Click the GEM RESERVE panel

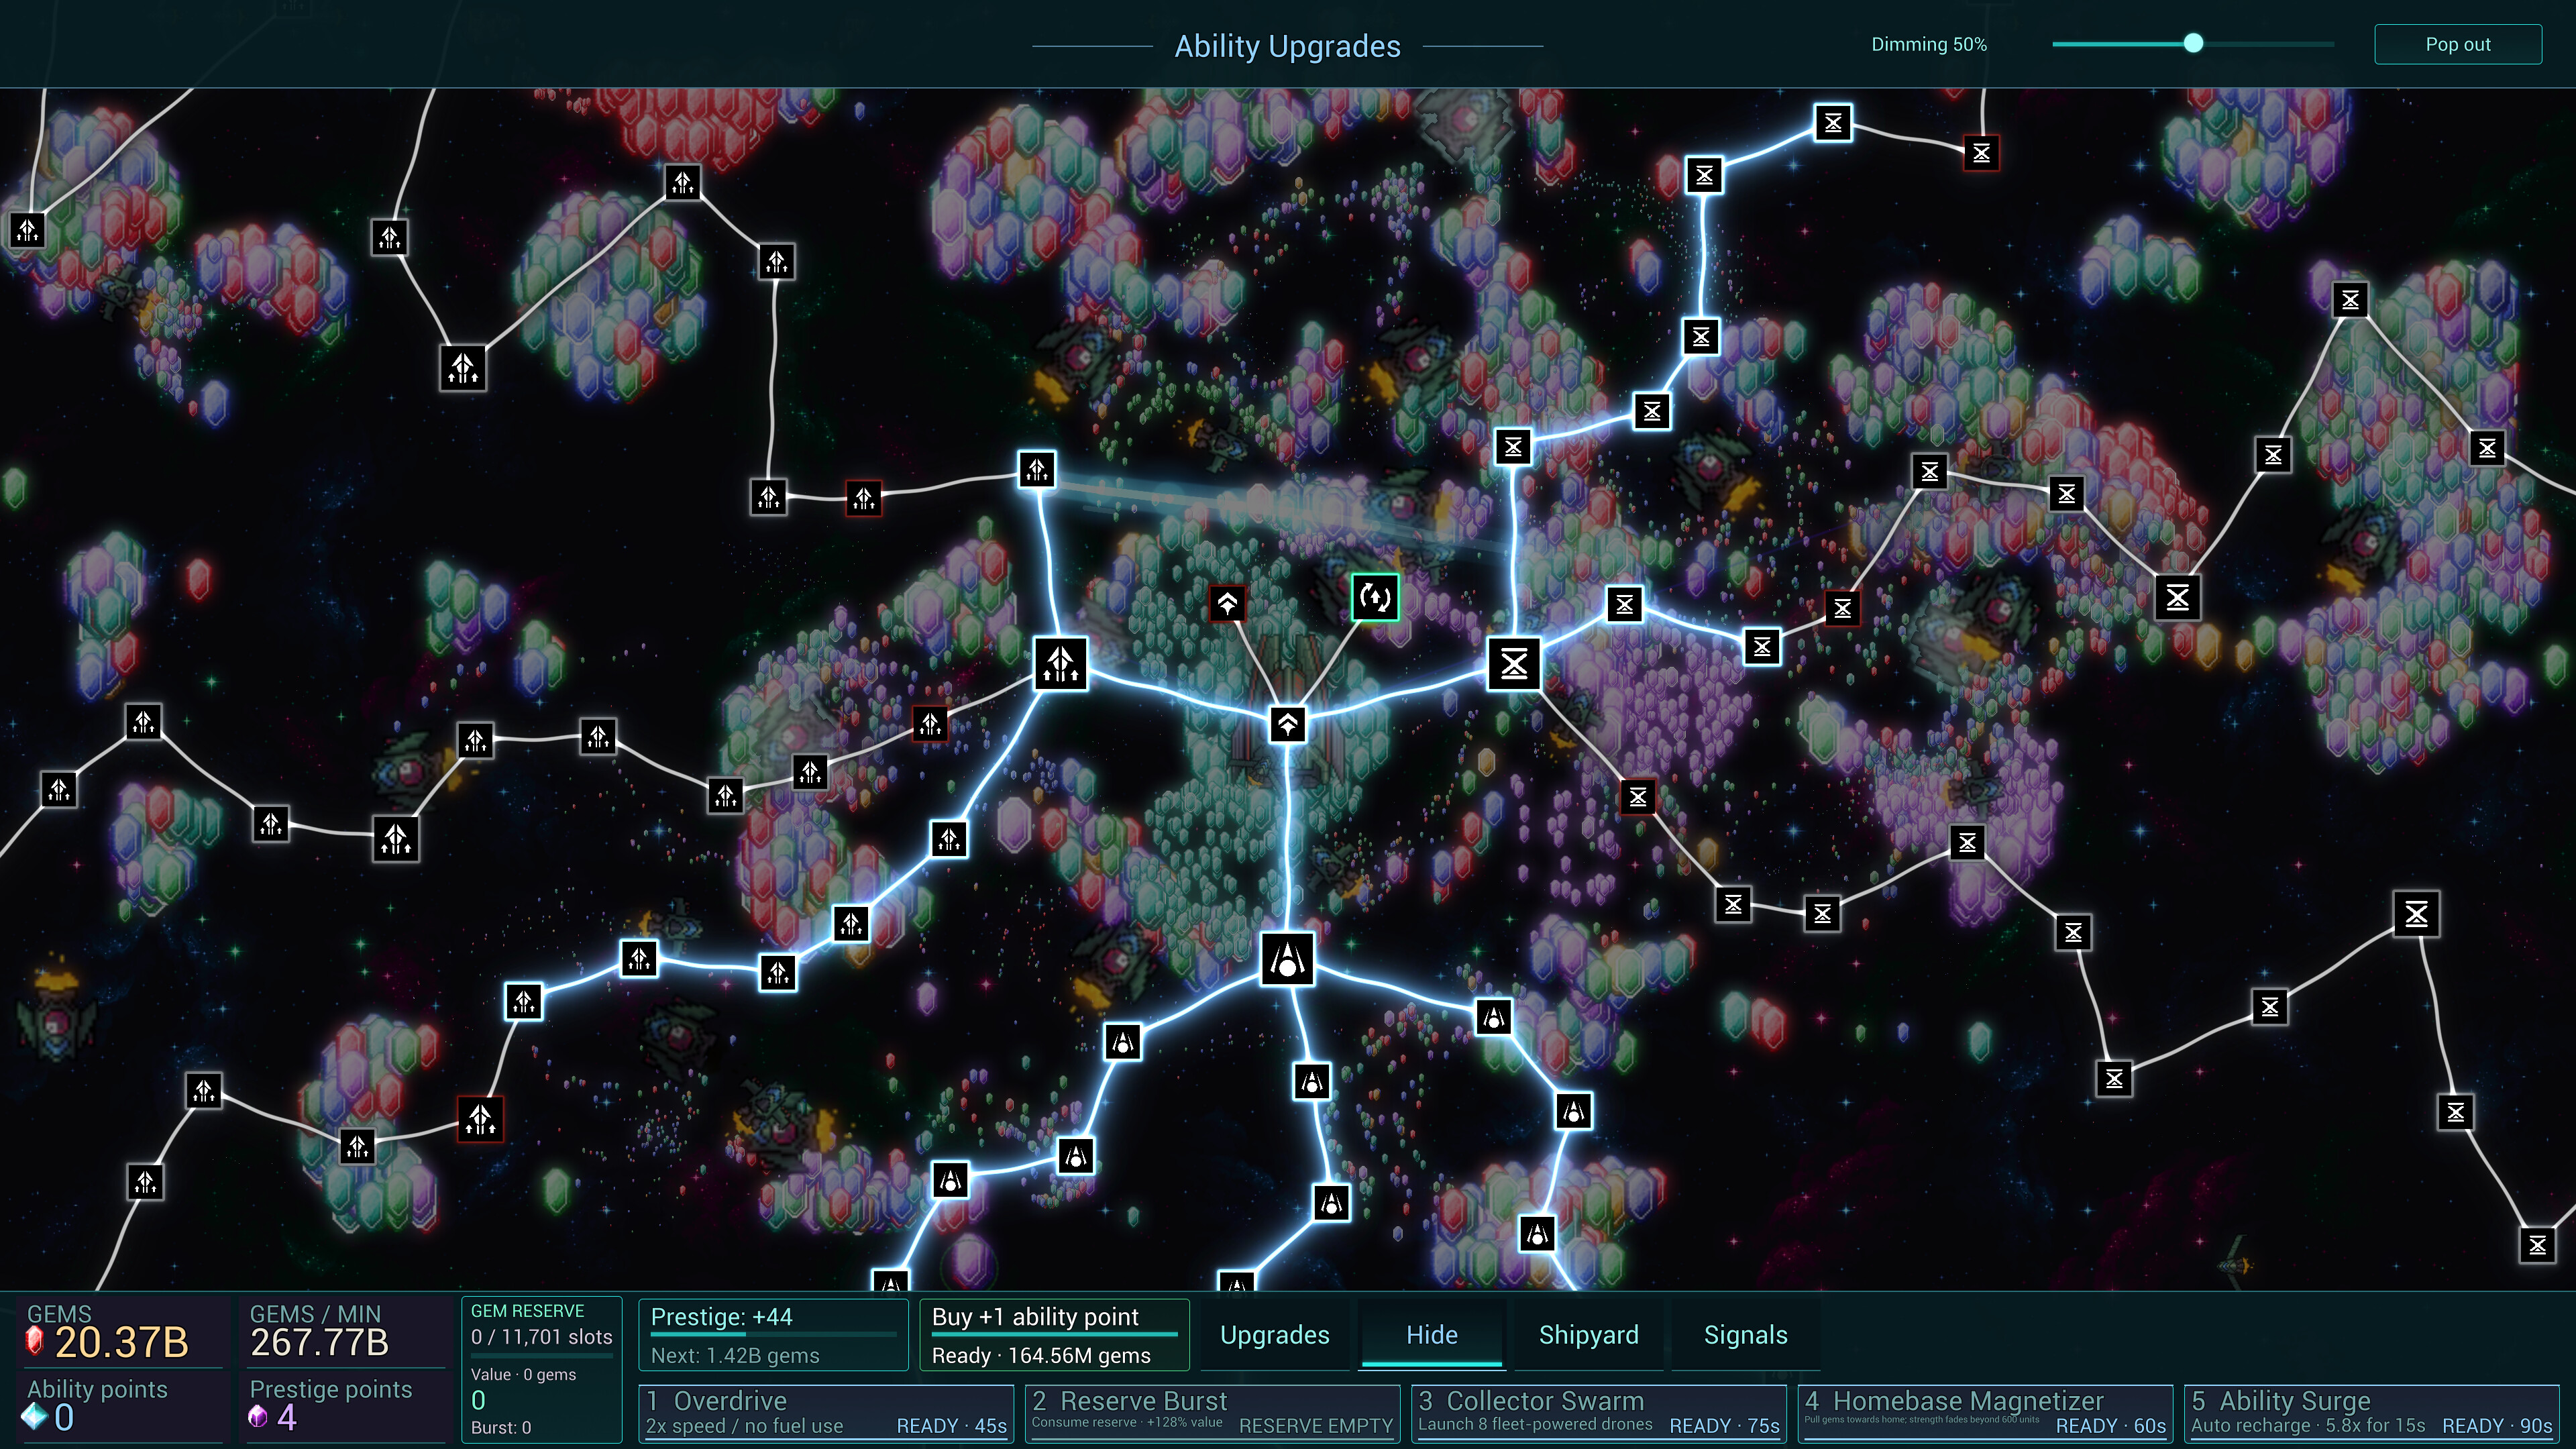541,1369
